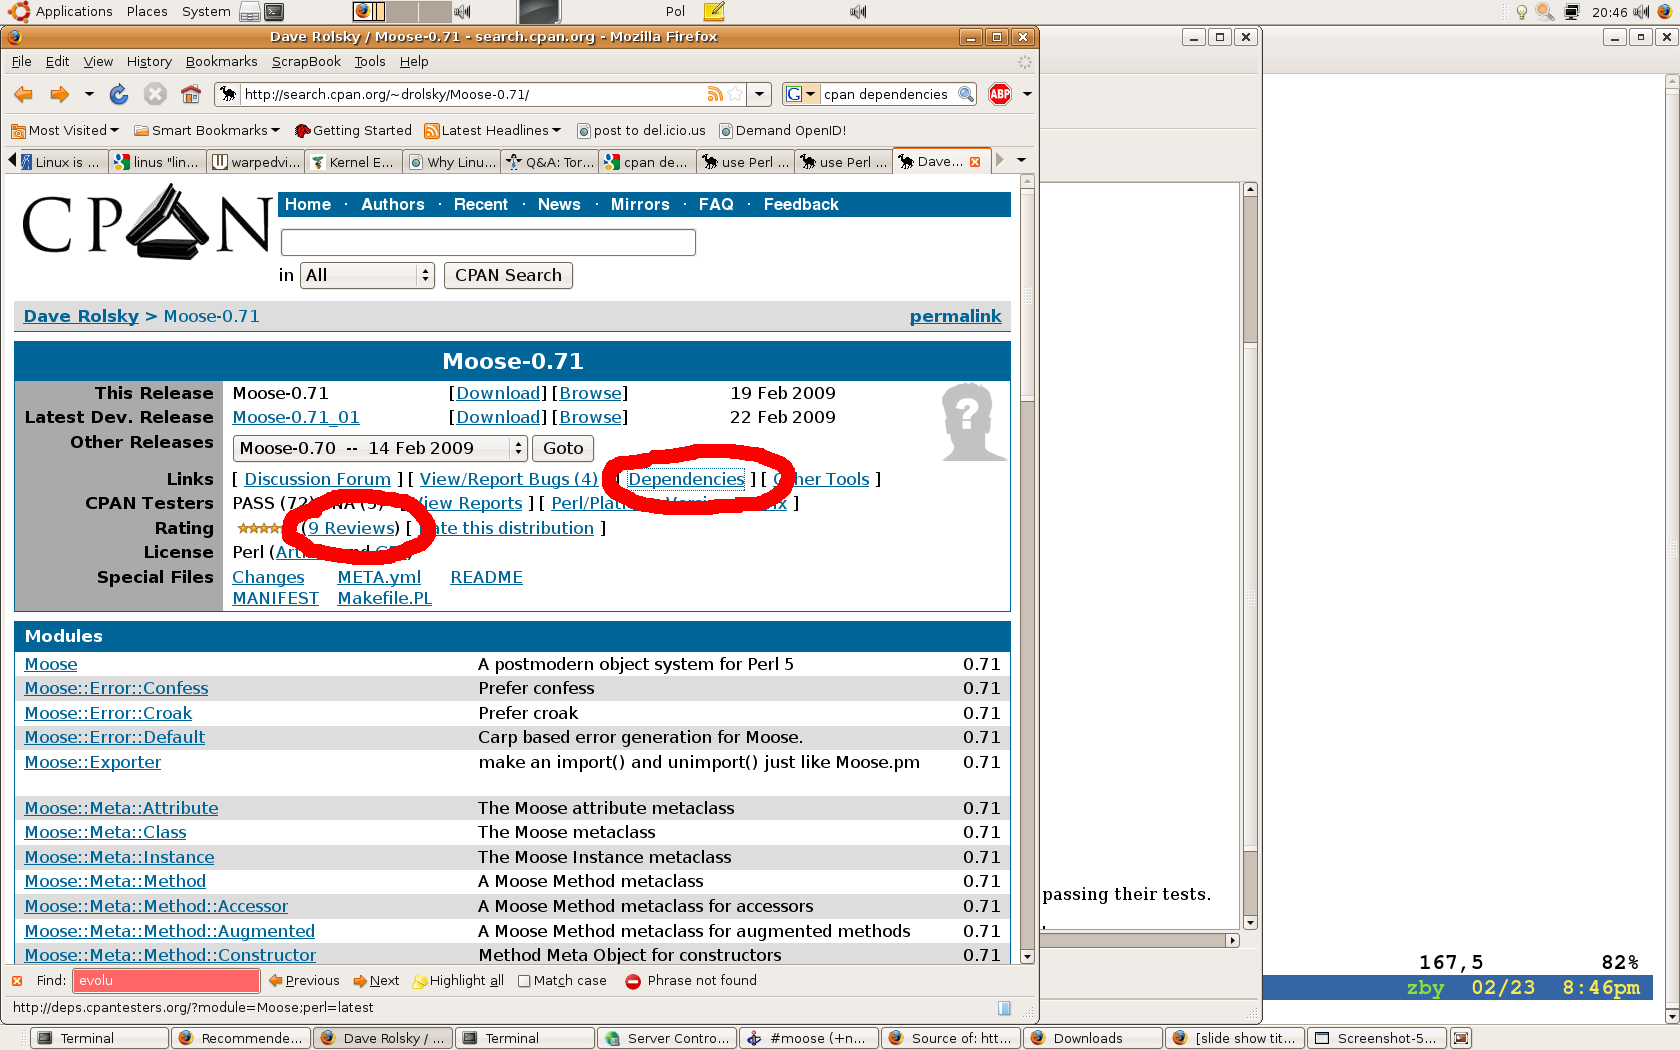Image resolution: width=1680 pixels, height=1050 pixels.
Task: Open Moose::Meta::Attribute module link
Action: (x=121, y=808)
